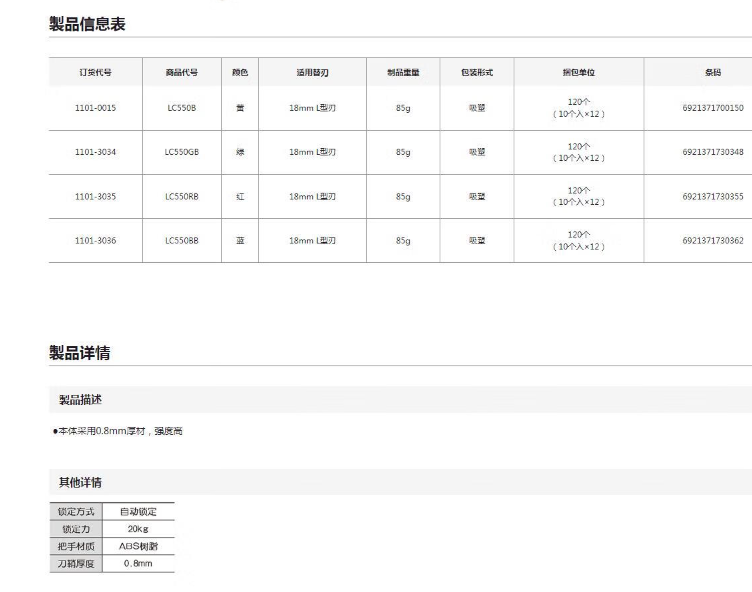Click the 製品信息表 section heading
Viewport: 752px width, 592px height.
pyautogui.click(x=87, y=23)
